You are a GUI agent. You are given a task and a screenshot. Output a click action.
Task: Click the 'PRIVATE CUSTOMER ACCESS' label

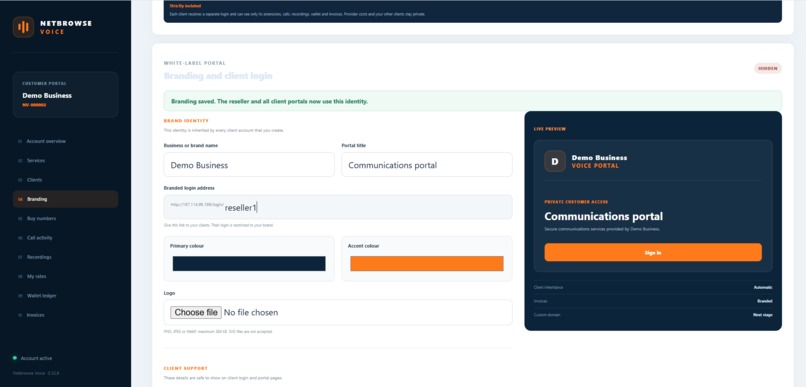click(x=576, y=202)
